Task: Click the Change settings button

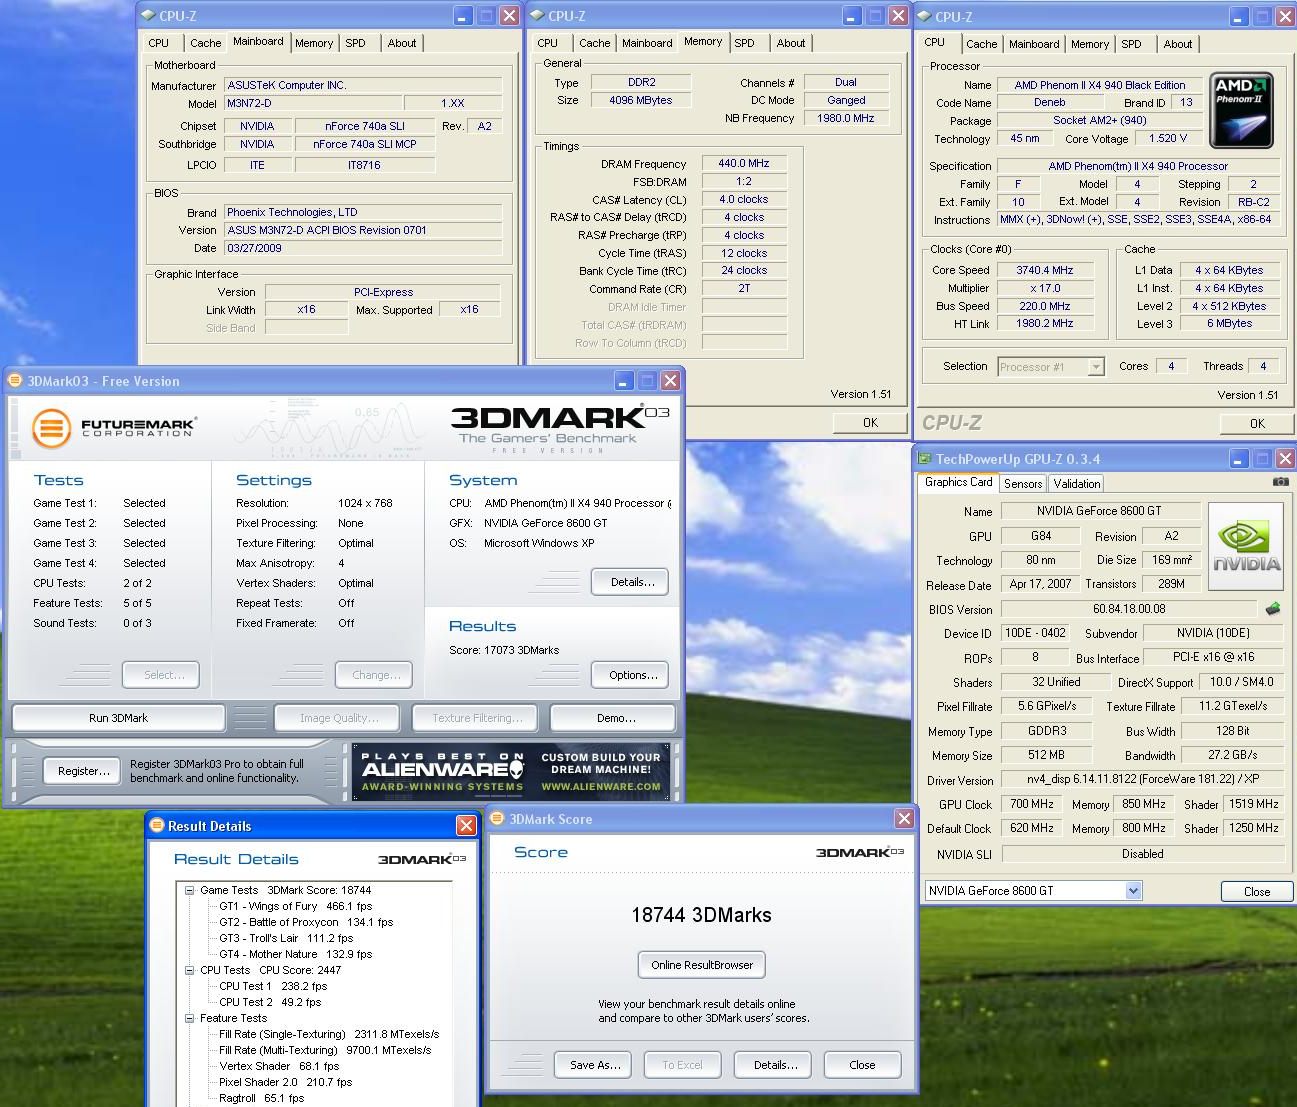Action: [x=374, y=675]
